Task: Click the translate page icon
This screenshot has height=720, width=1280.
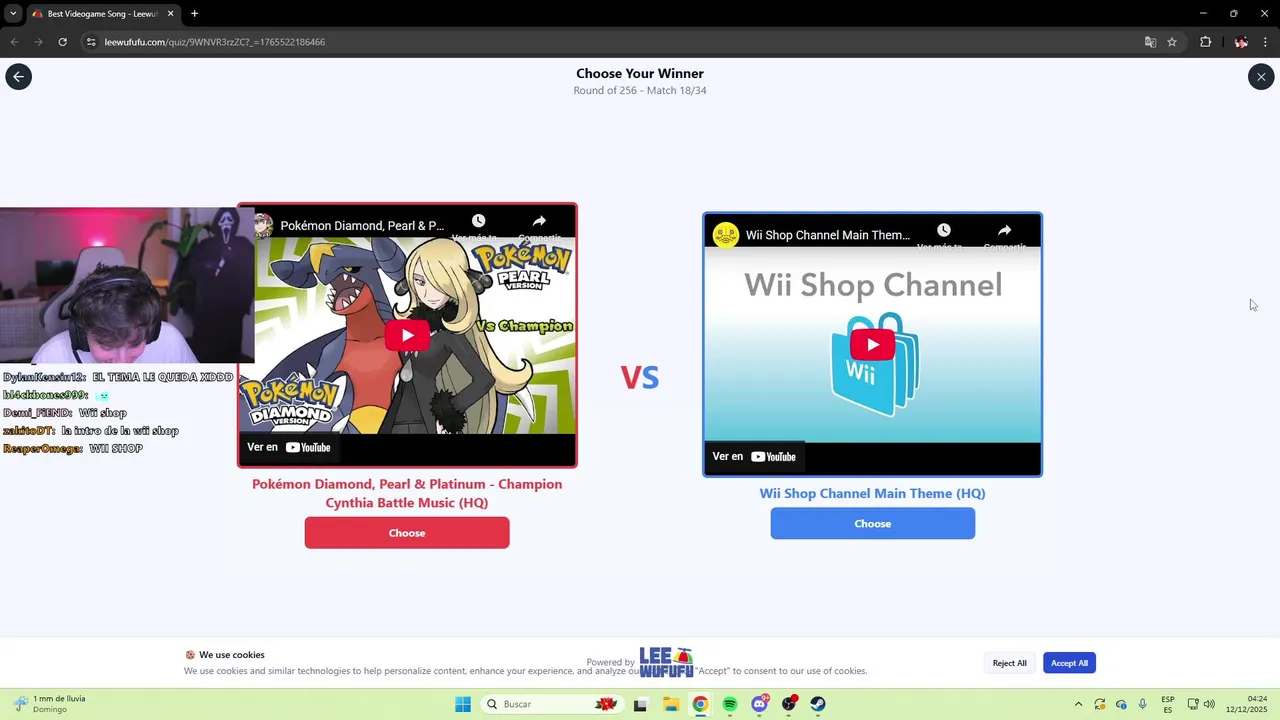Action: pos(1150,42)
